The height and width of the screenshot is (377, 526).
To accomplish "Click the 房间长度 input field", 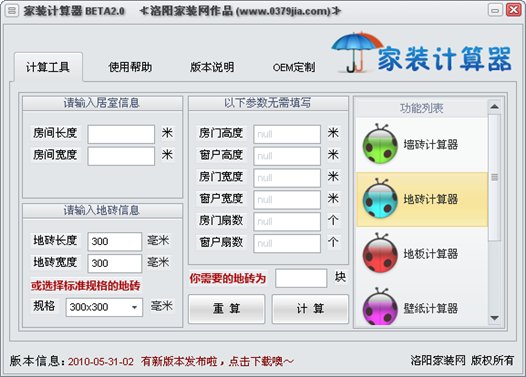I will 121,134.
